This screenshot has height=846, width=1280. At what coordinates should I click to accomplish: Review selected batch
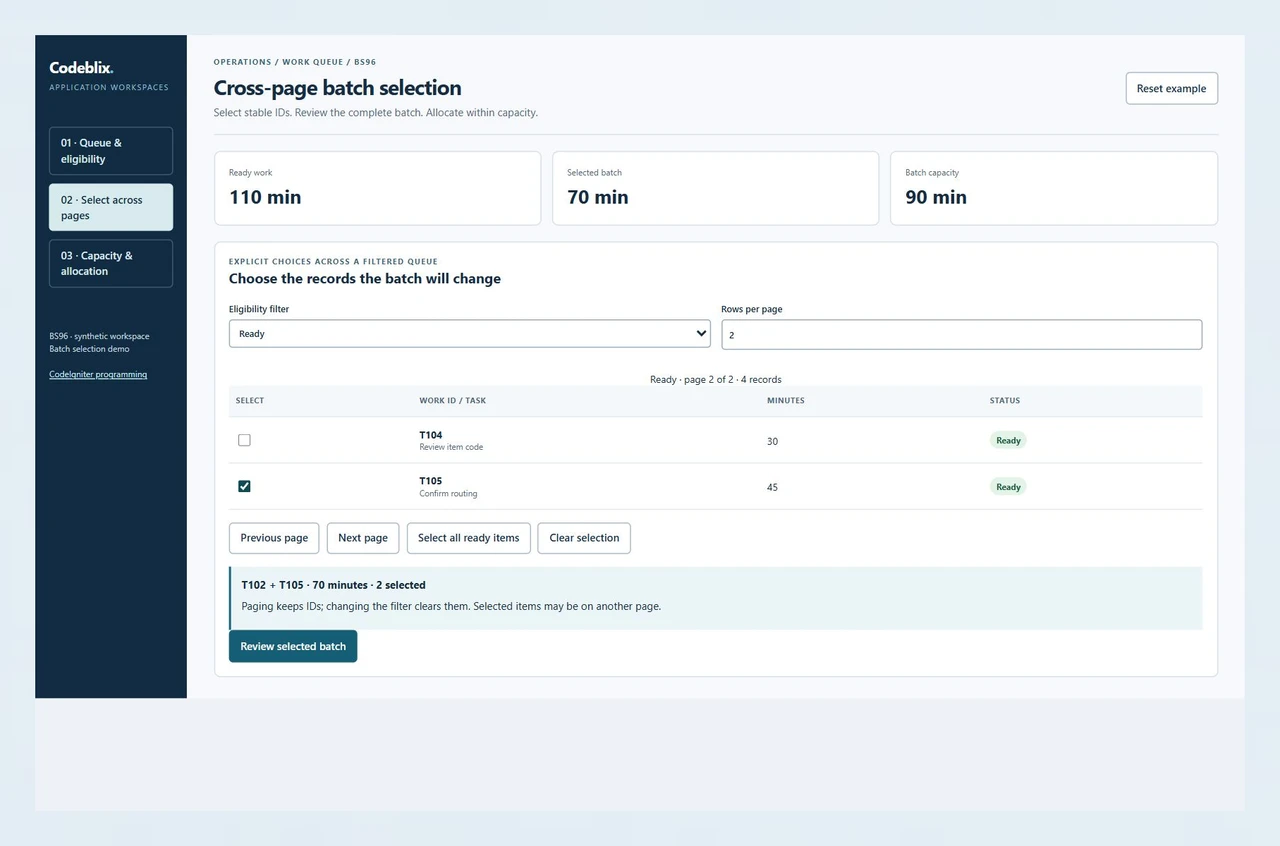pos(293,646)
